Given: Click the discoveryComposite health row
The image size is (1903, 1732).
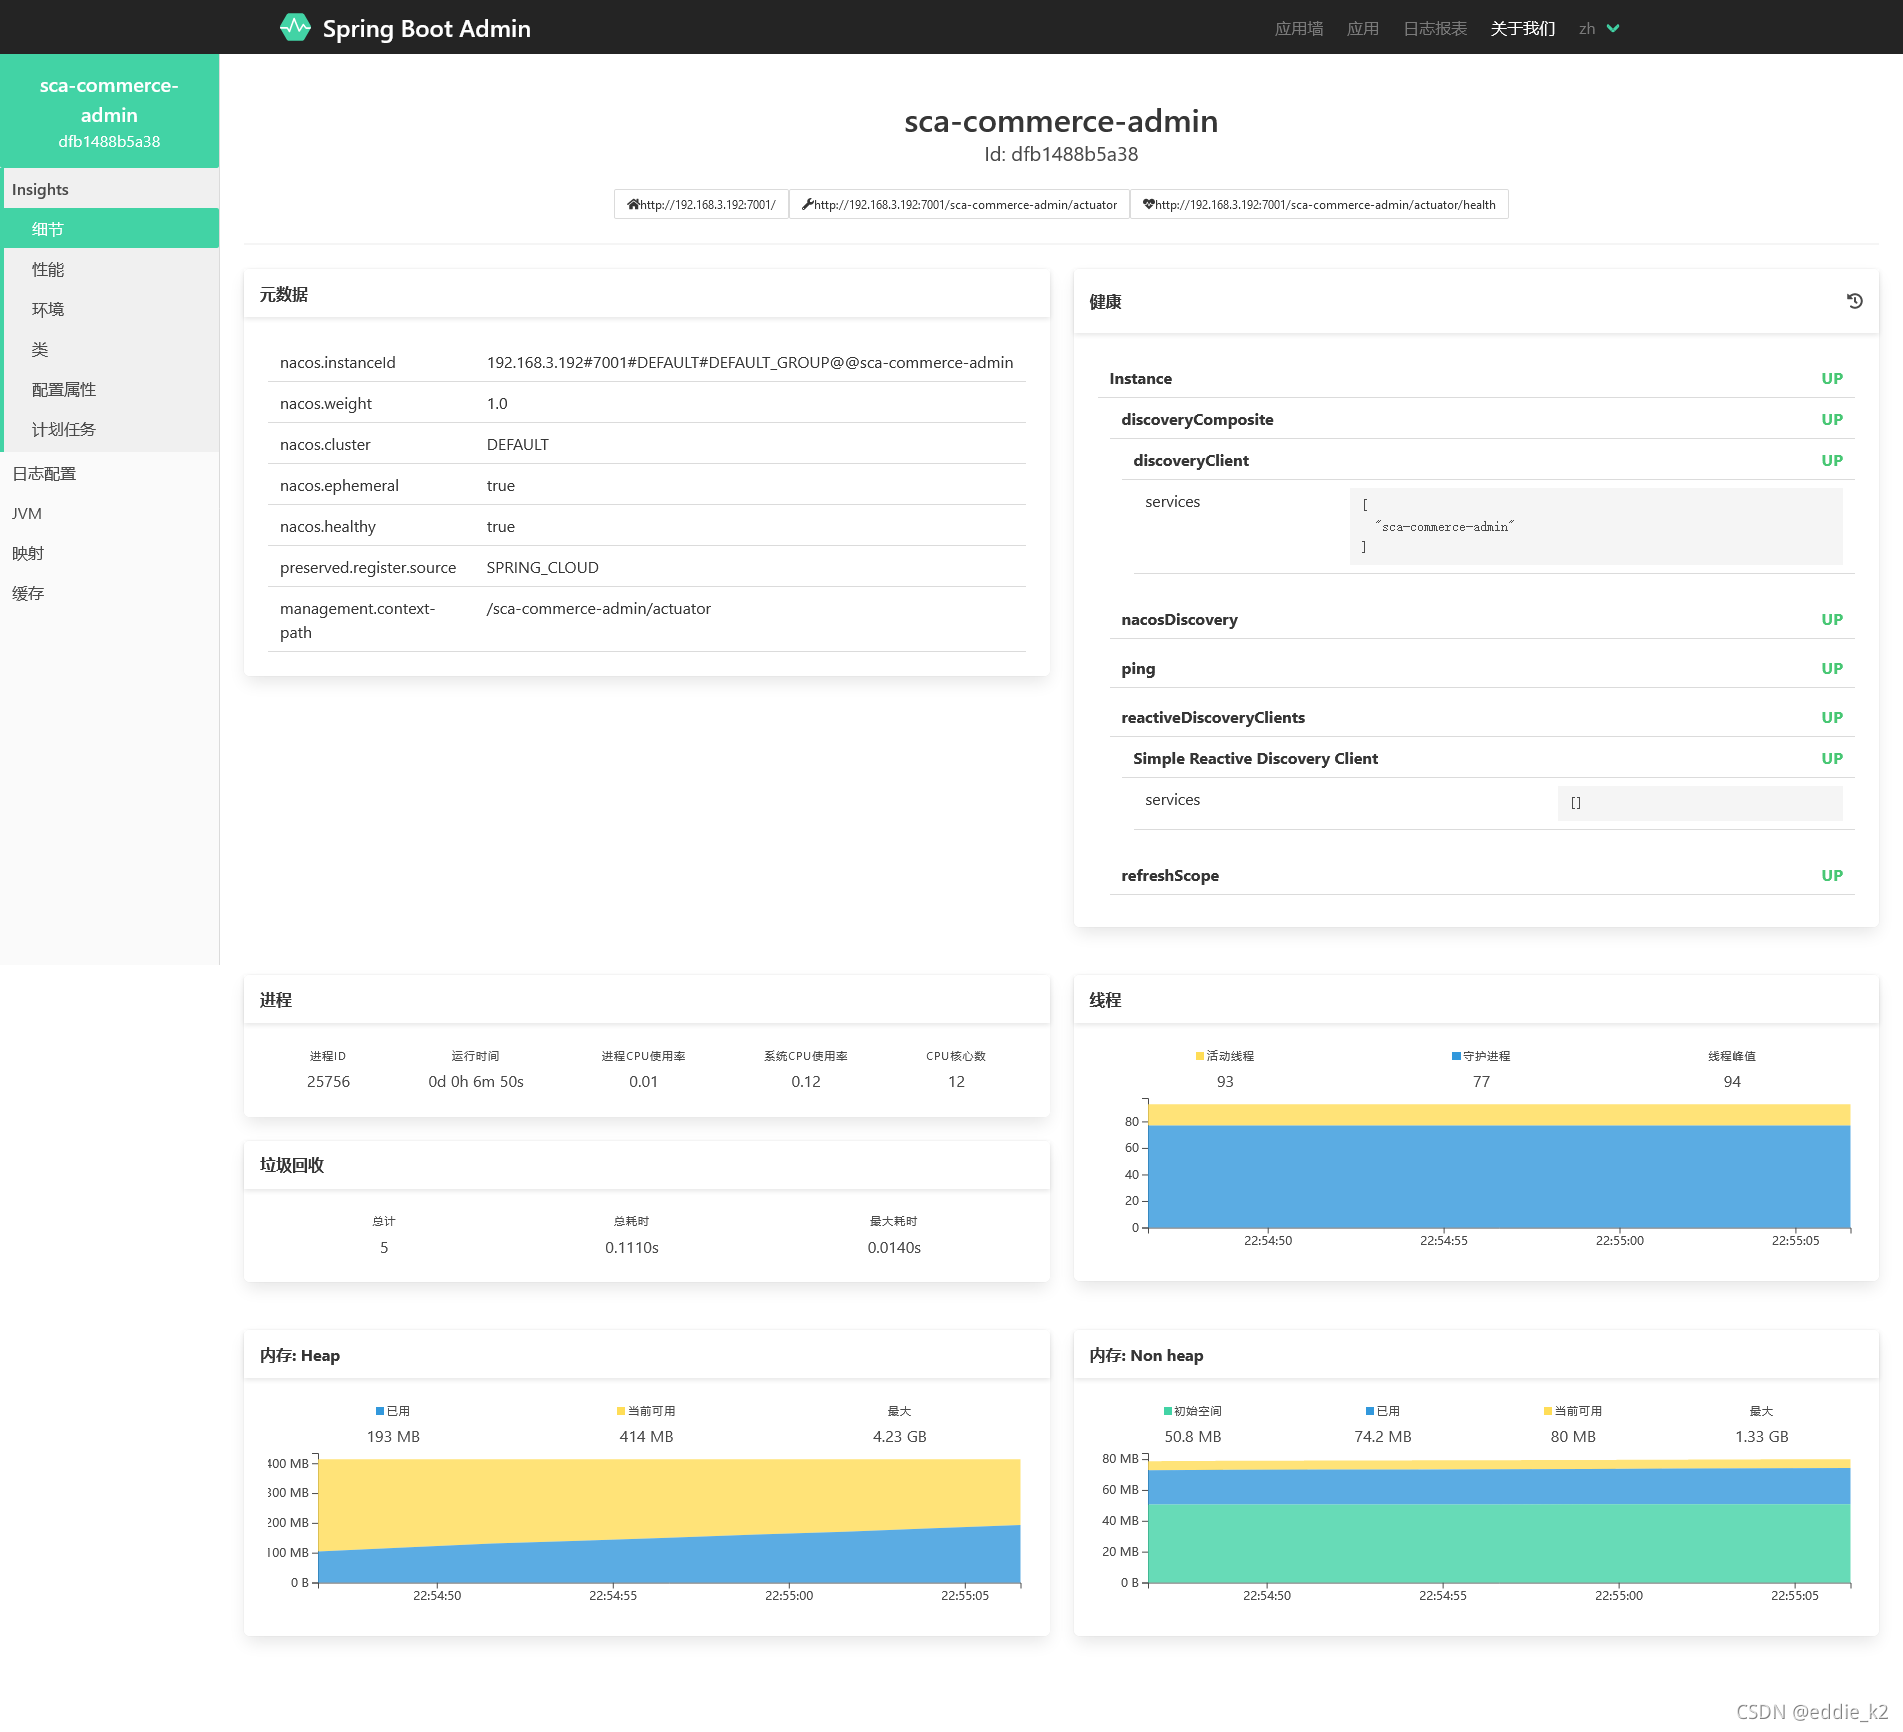Looking at the screenshot, I should (1482, 419).
